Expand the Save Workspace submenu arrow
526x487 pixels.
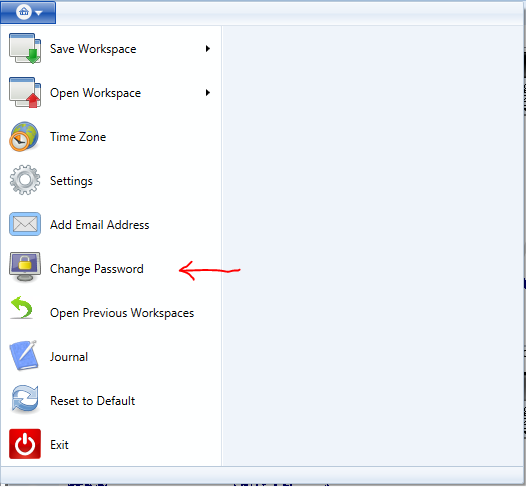[208, 49]
